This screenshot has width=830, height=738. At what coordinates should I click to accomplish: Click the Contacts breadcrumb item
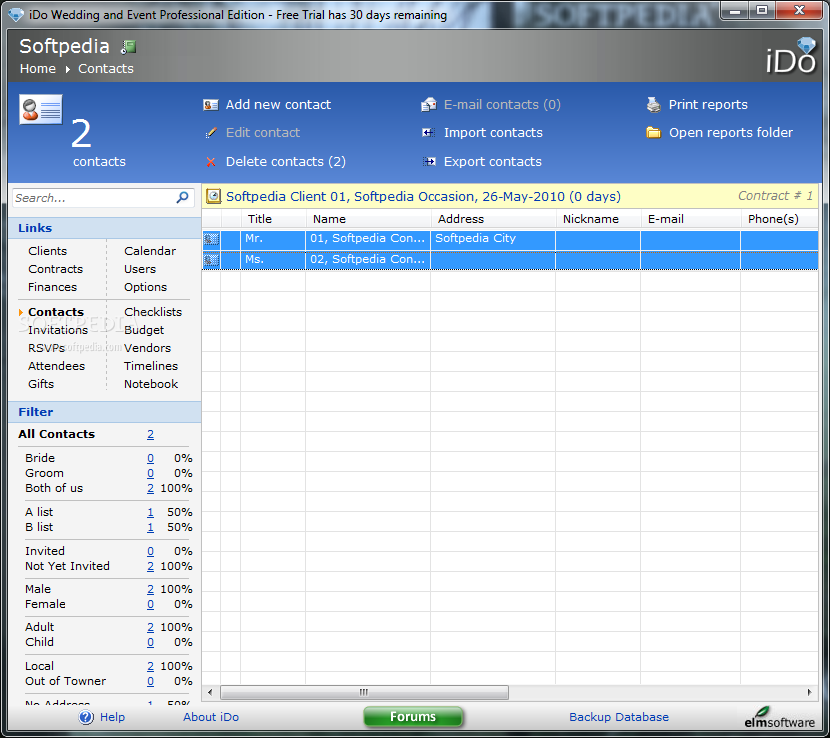(106, 69)
